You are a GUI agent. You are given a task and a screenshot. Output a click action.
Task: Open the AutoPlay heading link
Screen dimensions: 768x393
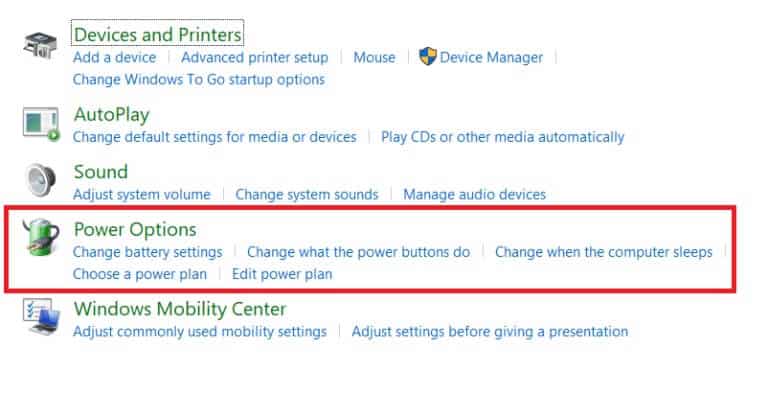click(x=112, y=115)
